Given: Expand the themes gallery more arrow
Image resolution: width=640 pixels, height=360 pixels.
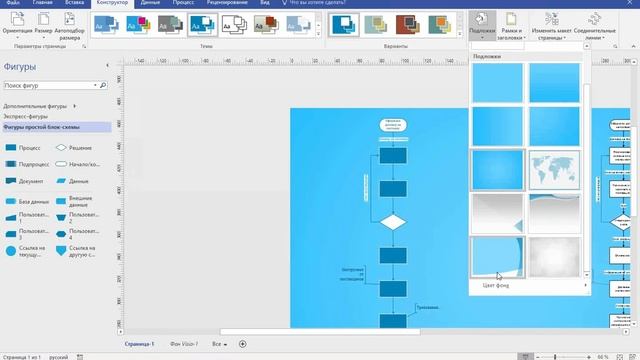Looking at the screenshot, I should [318, 34].
